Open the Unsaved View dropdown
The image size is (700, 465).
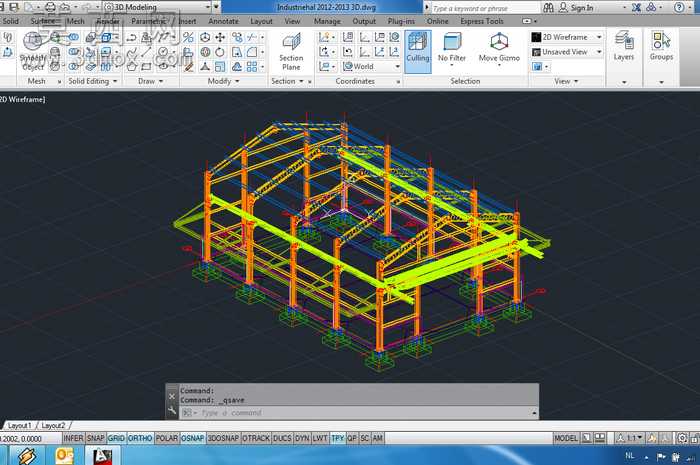pos(567,52)
